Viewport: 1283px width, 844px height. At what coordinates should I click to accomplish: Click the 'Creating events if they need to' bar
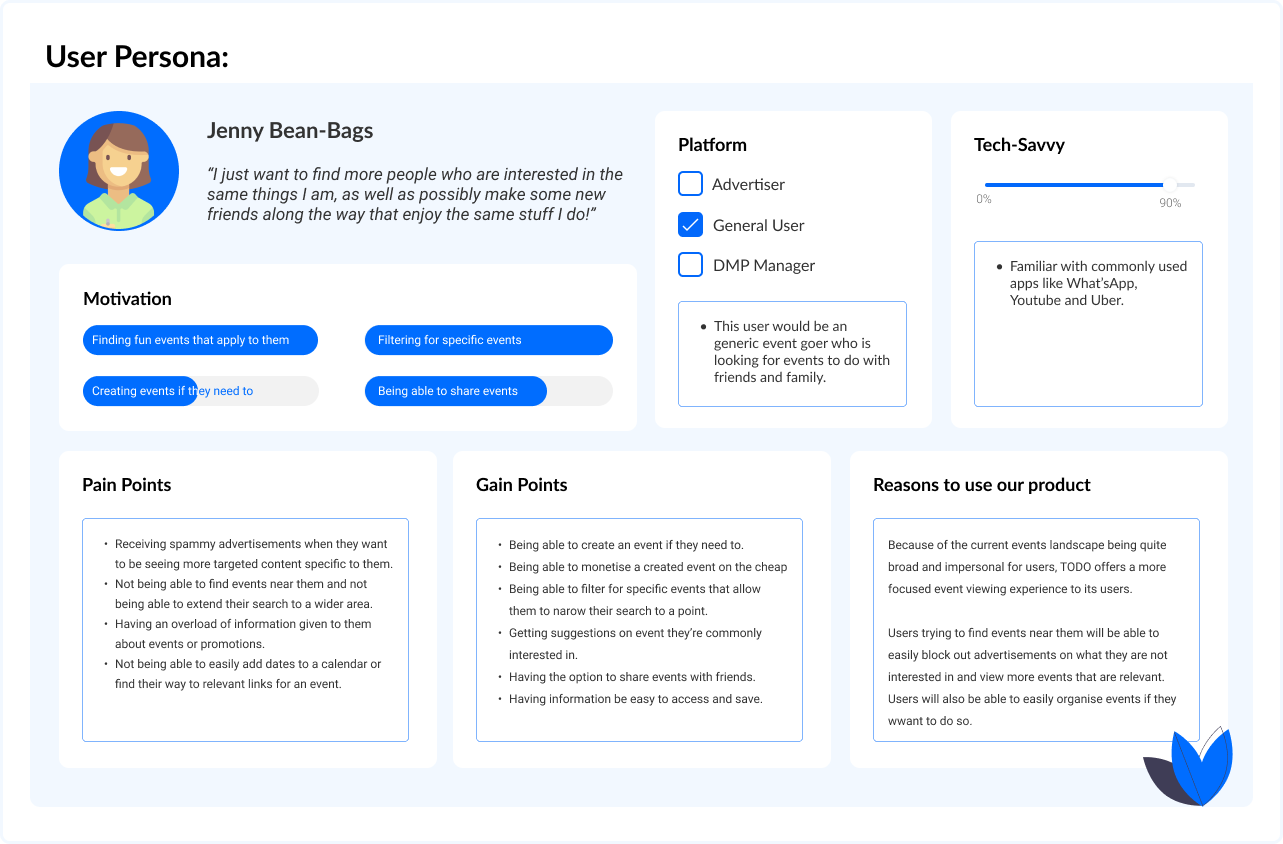pos(200,391)
